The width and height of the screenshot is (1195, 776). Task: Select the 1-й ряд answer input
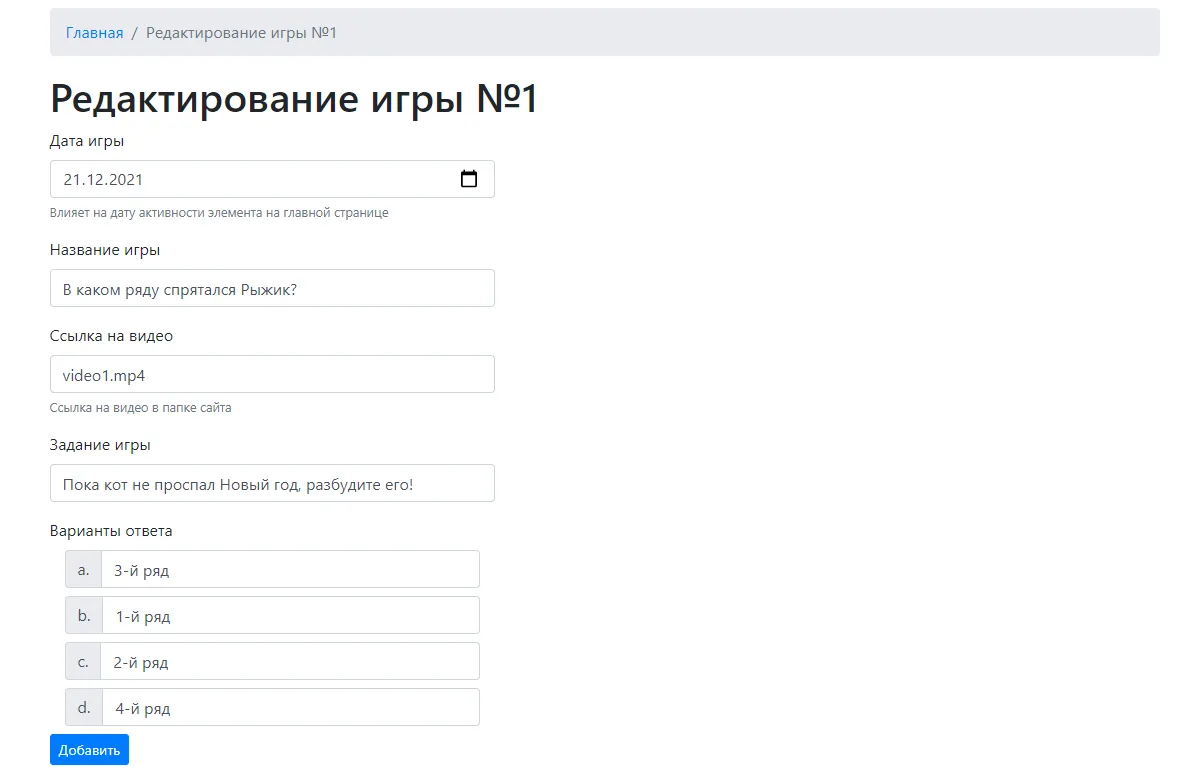pos(290,615)
